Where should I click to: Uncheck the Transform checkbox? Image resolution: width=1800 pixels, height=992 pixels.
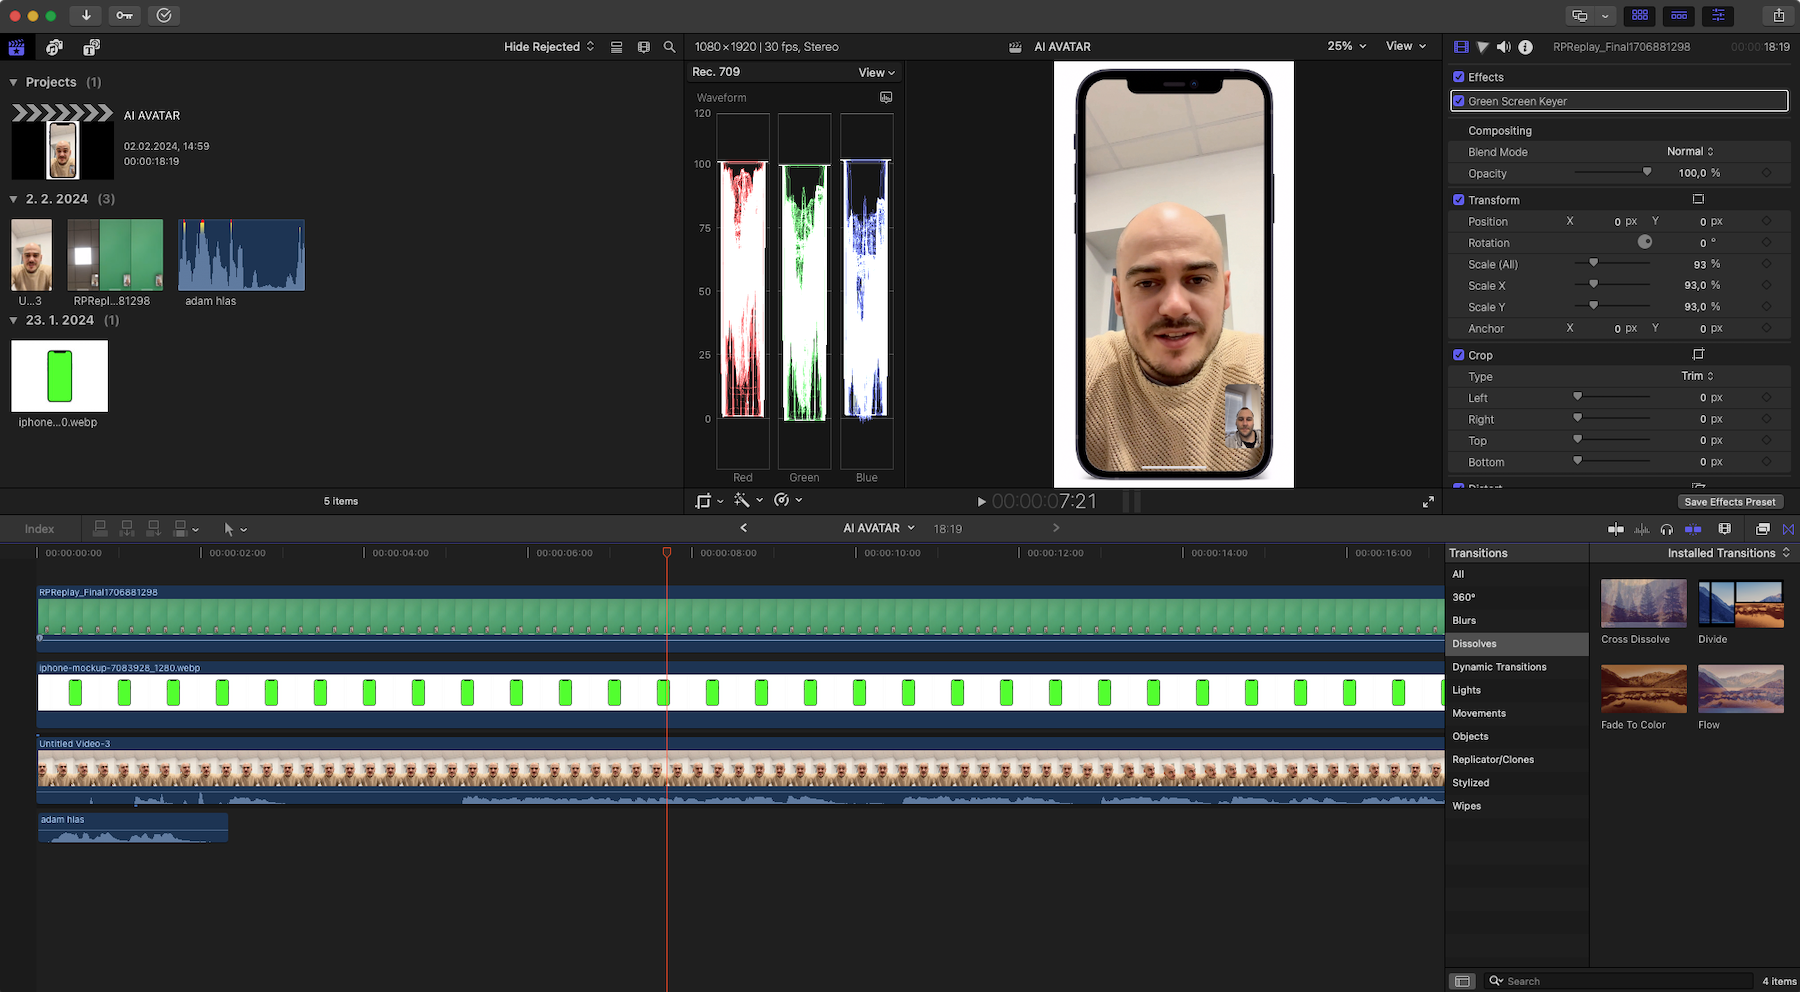1458,200
